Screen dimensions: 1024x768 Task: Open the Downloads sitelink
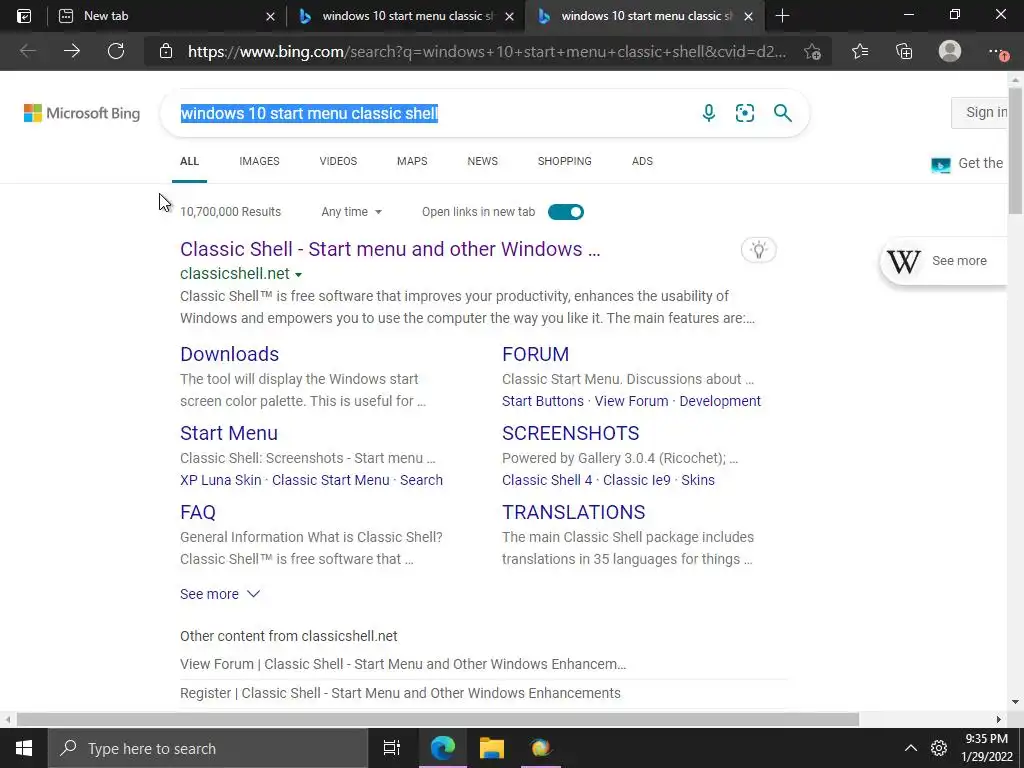click(x=229, y=354)
